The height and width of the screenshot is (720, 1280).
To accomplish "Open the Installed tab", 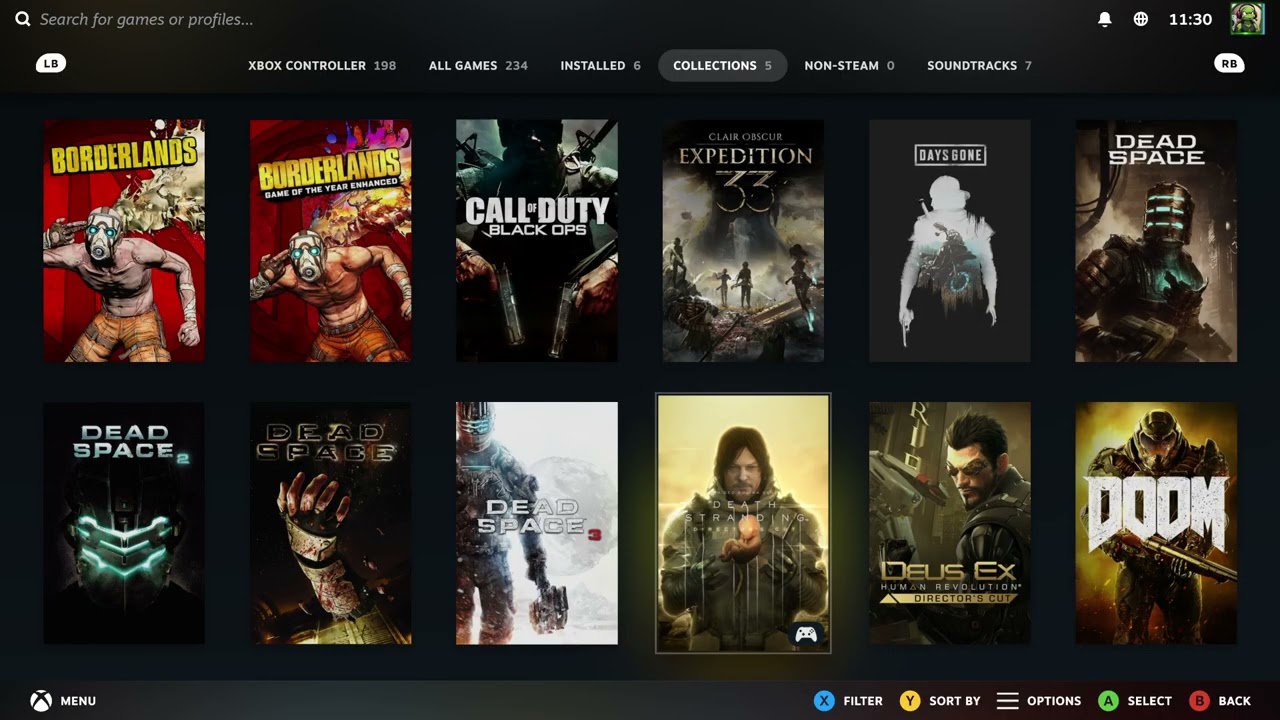I will pyautogui.click(x=600, y=65).
